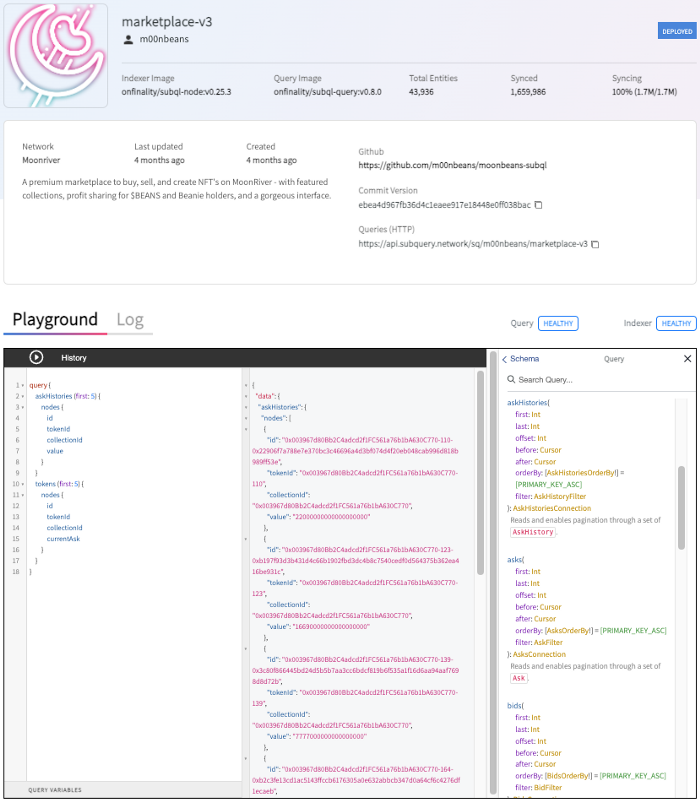Select query image onfinality/subql-query:v0.8.0
The image size is (700, 802).
pyautogui.click(x=327, y=92)
